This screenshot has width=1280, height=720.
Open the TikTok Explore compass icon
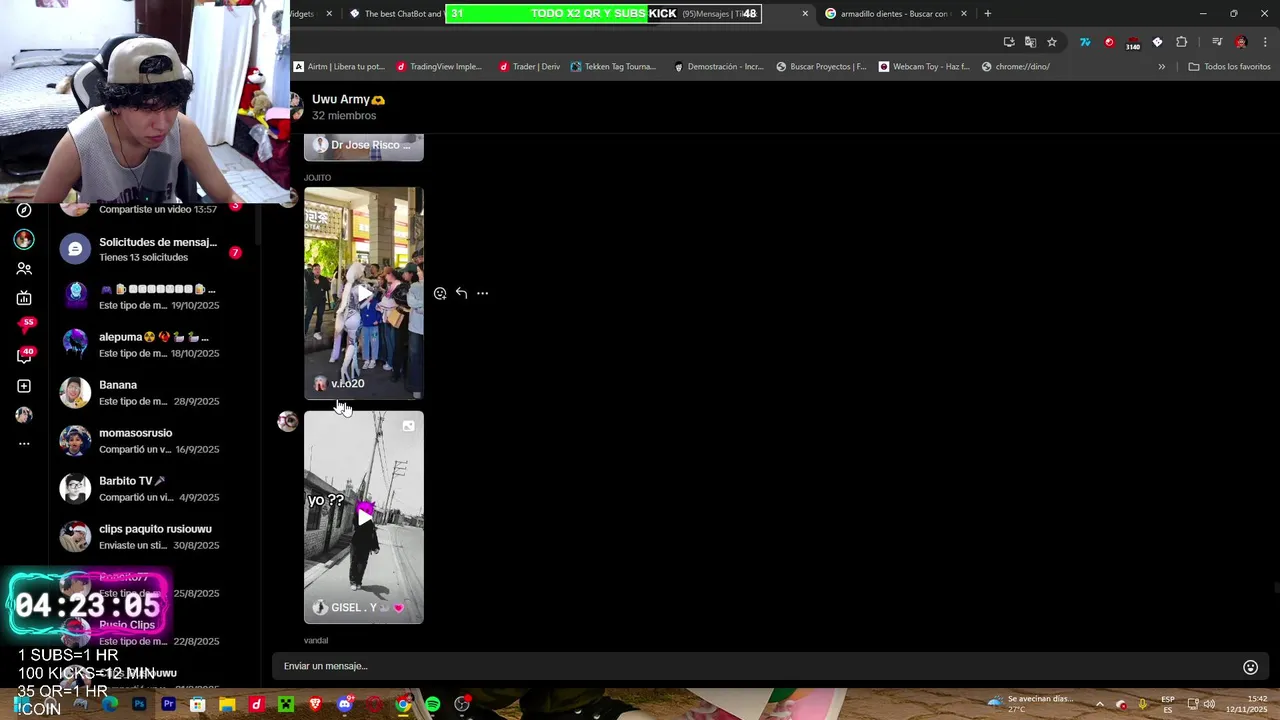tap(24, 210)
